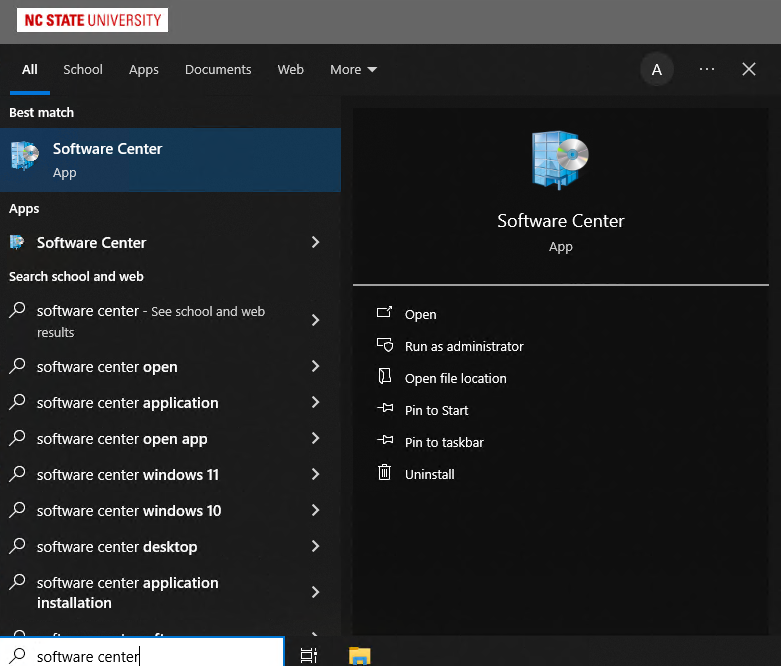This screenshot has width=781, height=666.
Task: Expand Software Center app entry chevron
Action: [x=315, y=242]
